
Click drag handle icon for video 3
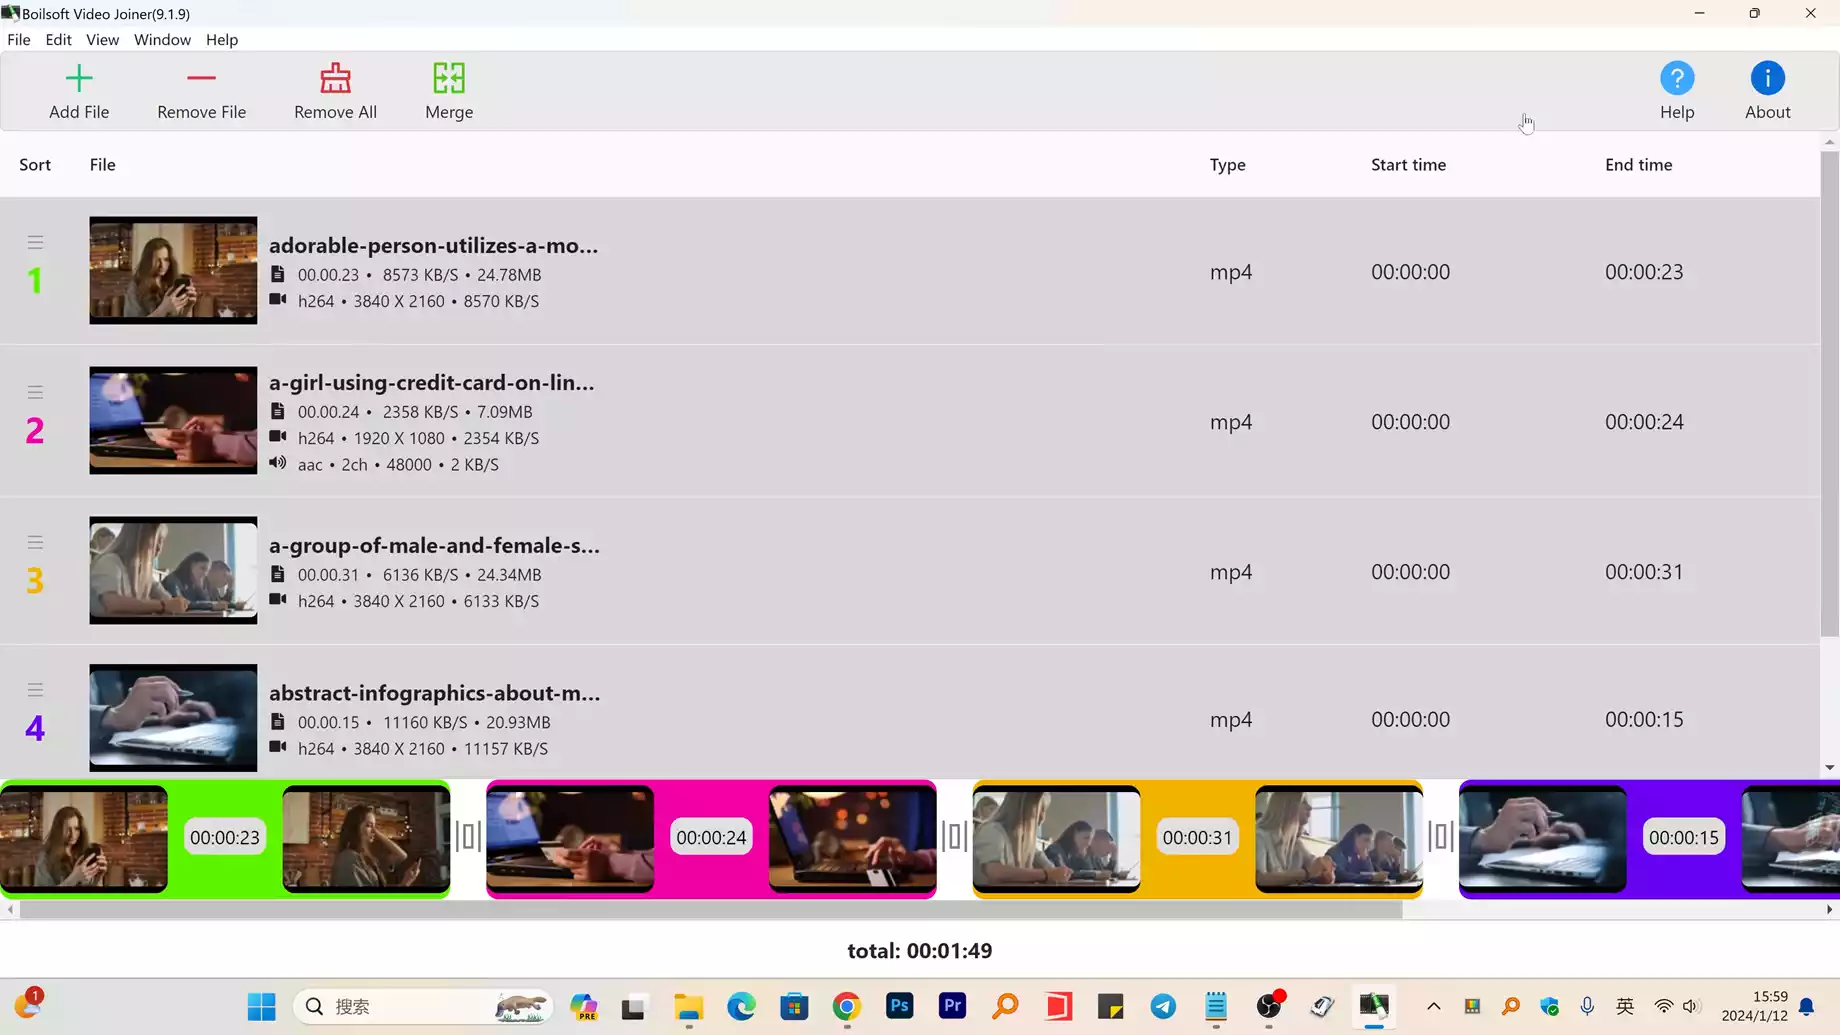coord(35,542)
